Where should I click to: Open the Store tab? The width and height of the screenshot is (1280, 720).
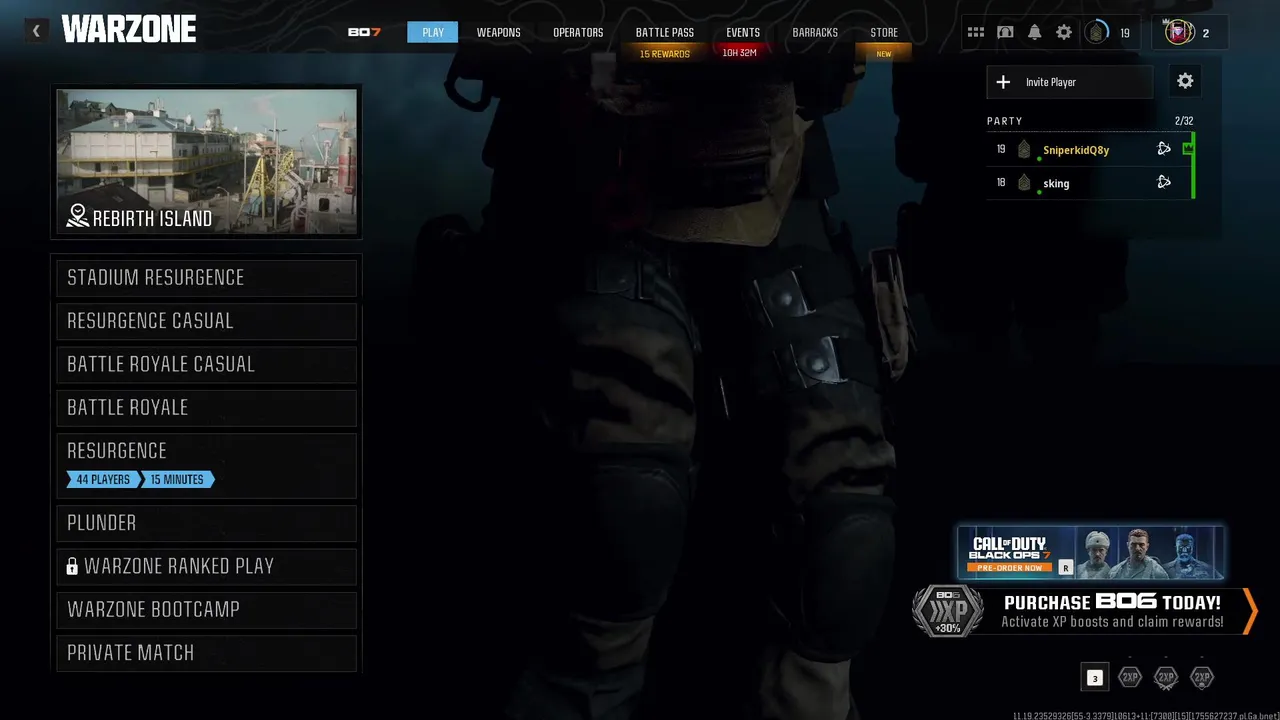[x=884, y=32]
